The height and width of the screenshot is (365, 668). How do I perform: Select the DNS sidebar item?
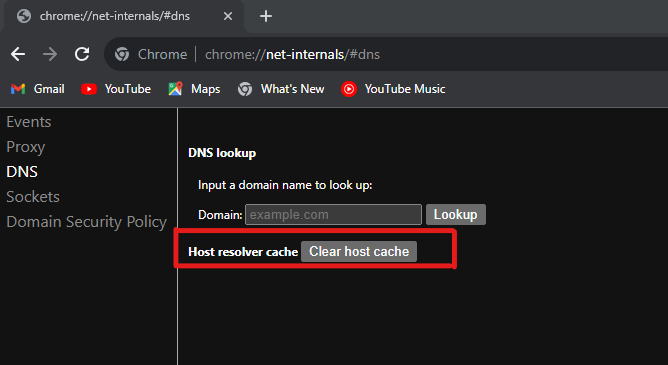pos(22,172)
